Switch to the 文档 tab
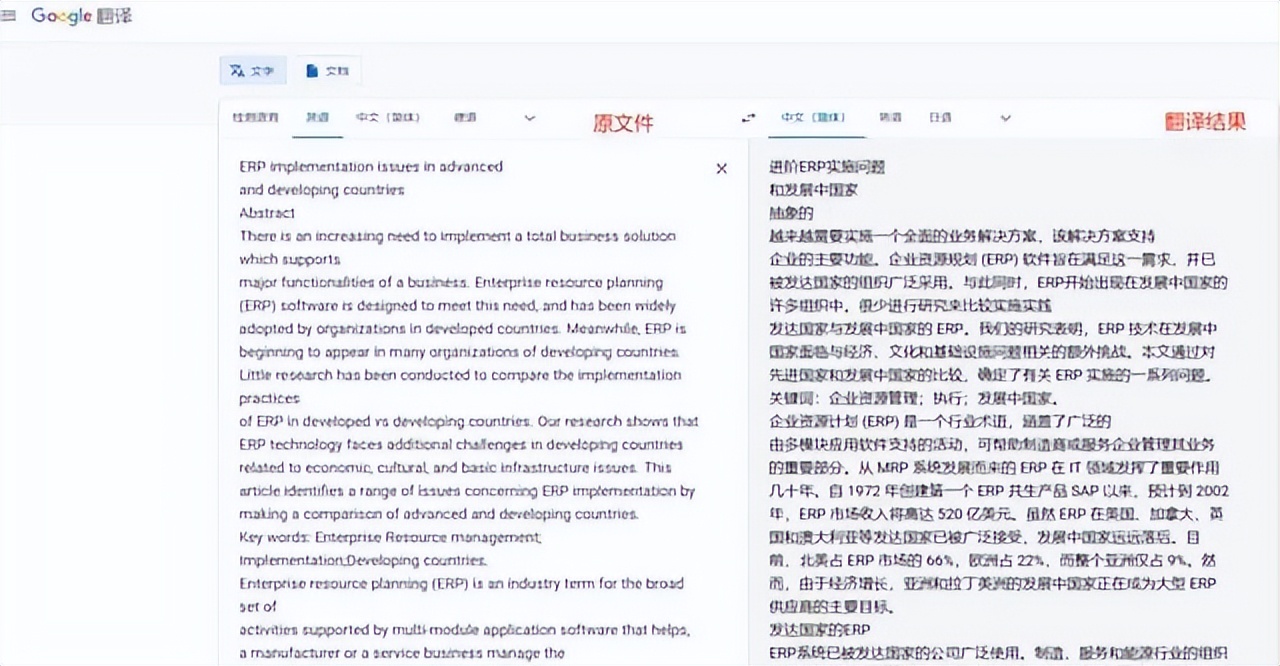The image size is (1280, 666). [x=328, y=70]
